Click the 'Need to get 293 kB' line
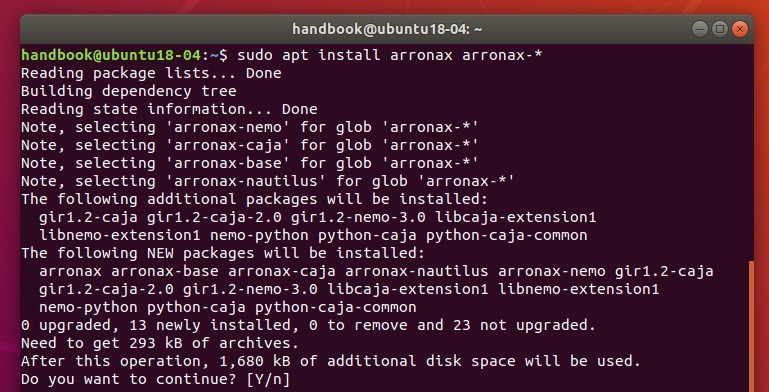 pyautogui.click(x=160, y=343)
